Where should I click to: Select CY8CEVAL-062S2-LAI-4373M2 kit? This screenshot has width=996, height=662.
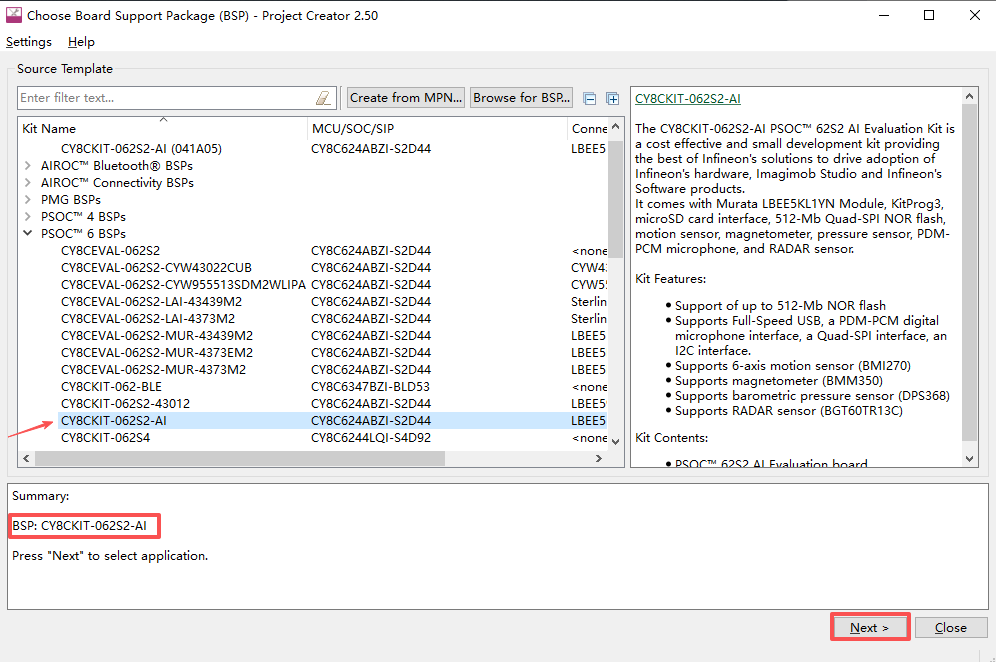(x=148, y=319)
